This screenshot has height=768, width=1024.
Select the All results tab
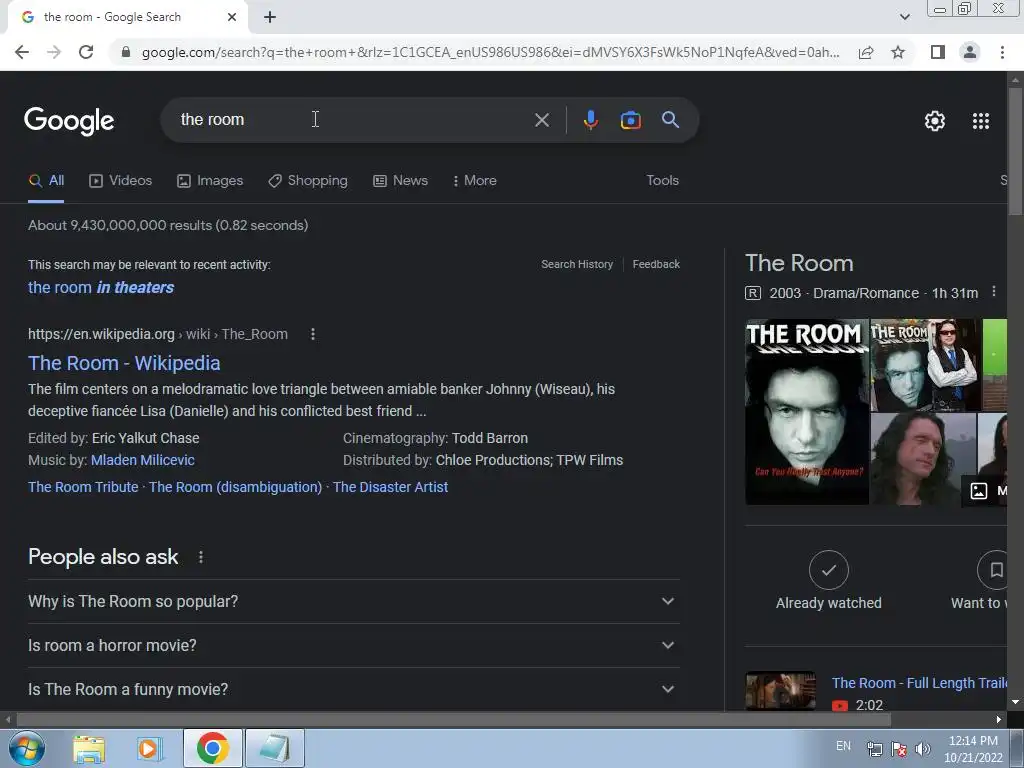click(x=46, y=181)
